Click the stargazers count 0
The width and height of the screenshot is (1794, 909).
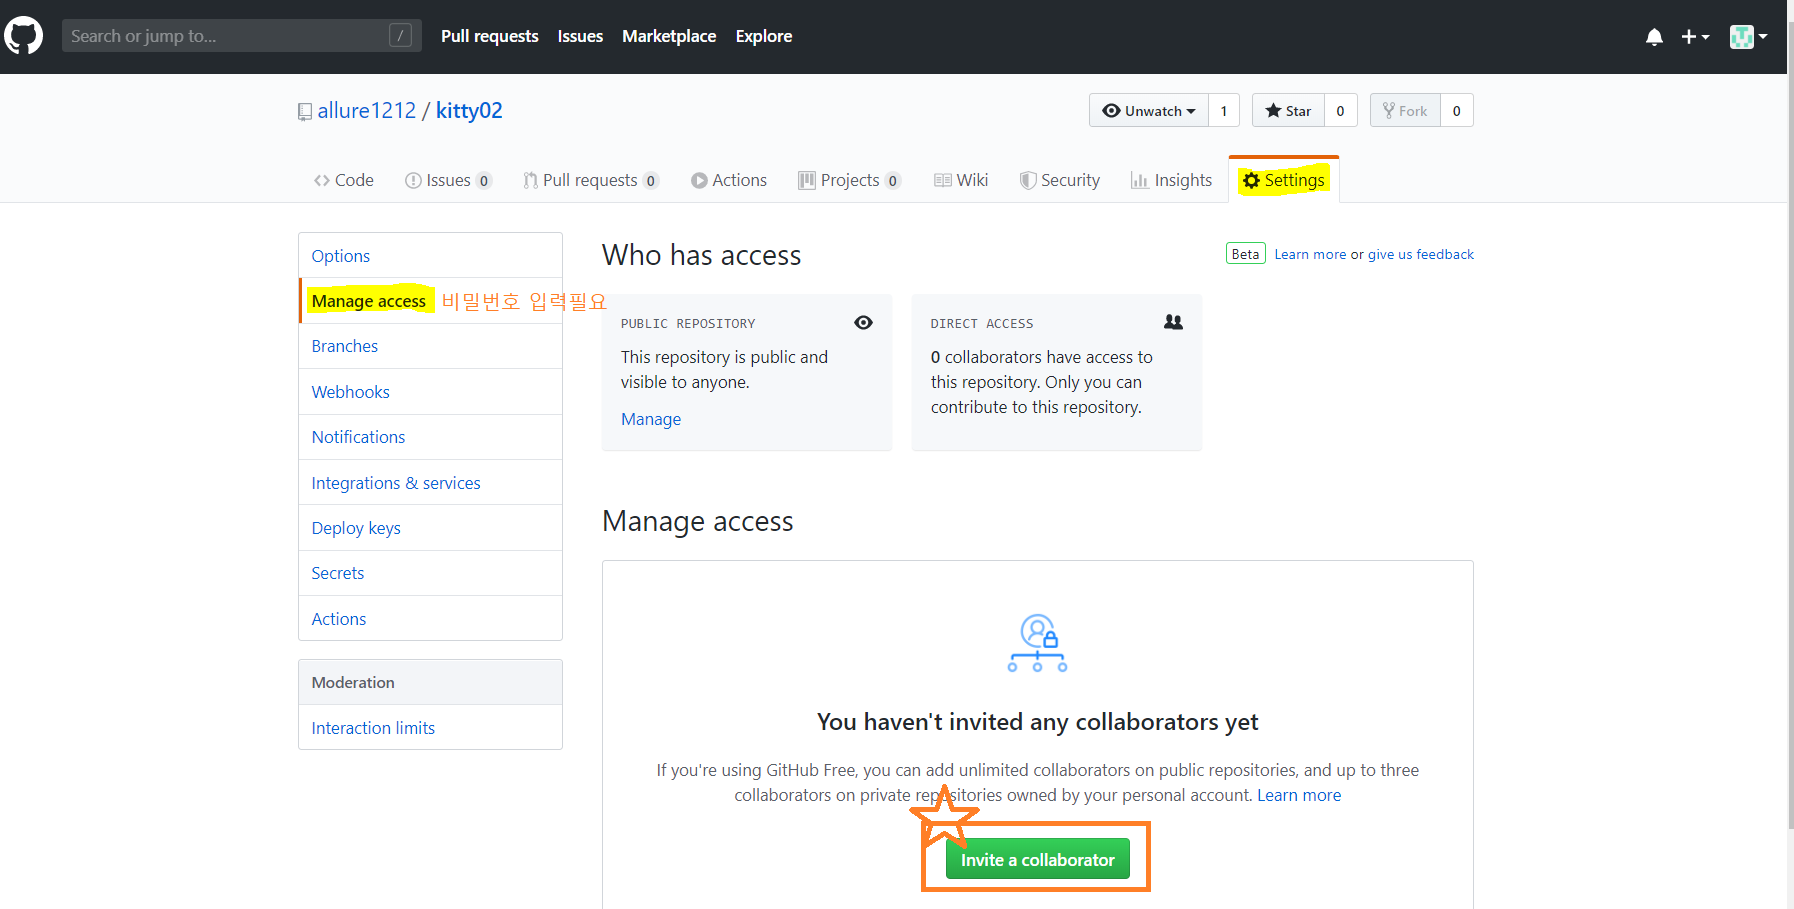coord(1341,111)
